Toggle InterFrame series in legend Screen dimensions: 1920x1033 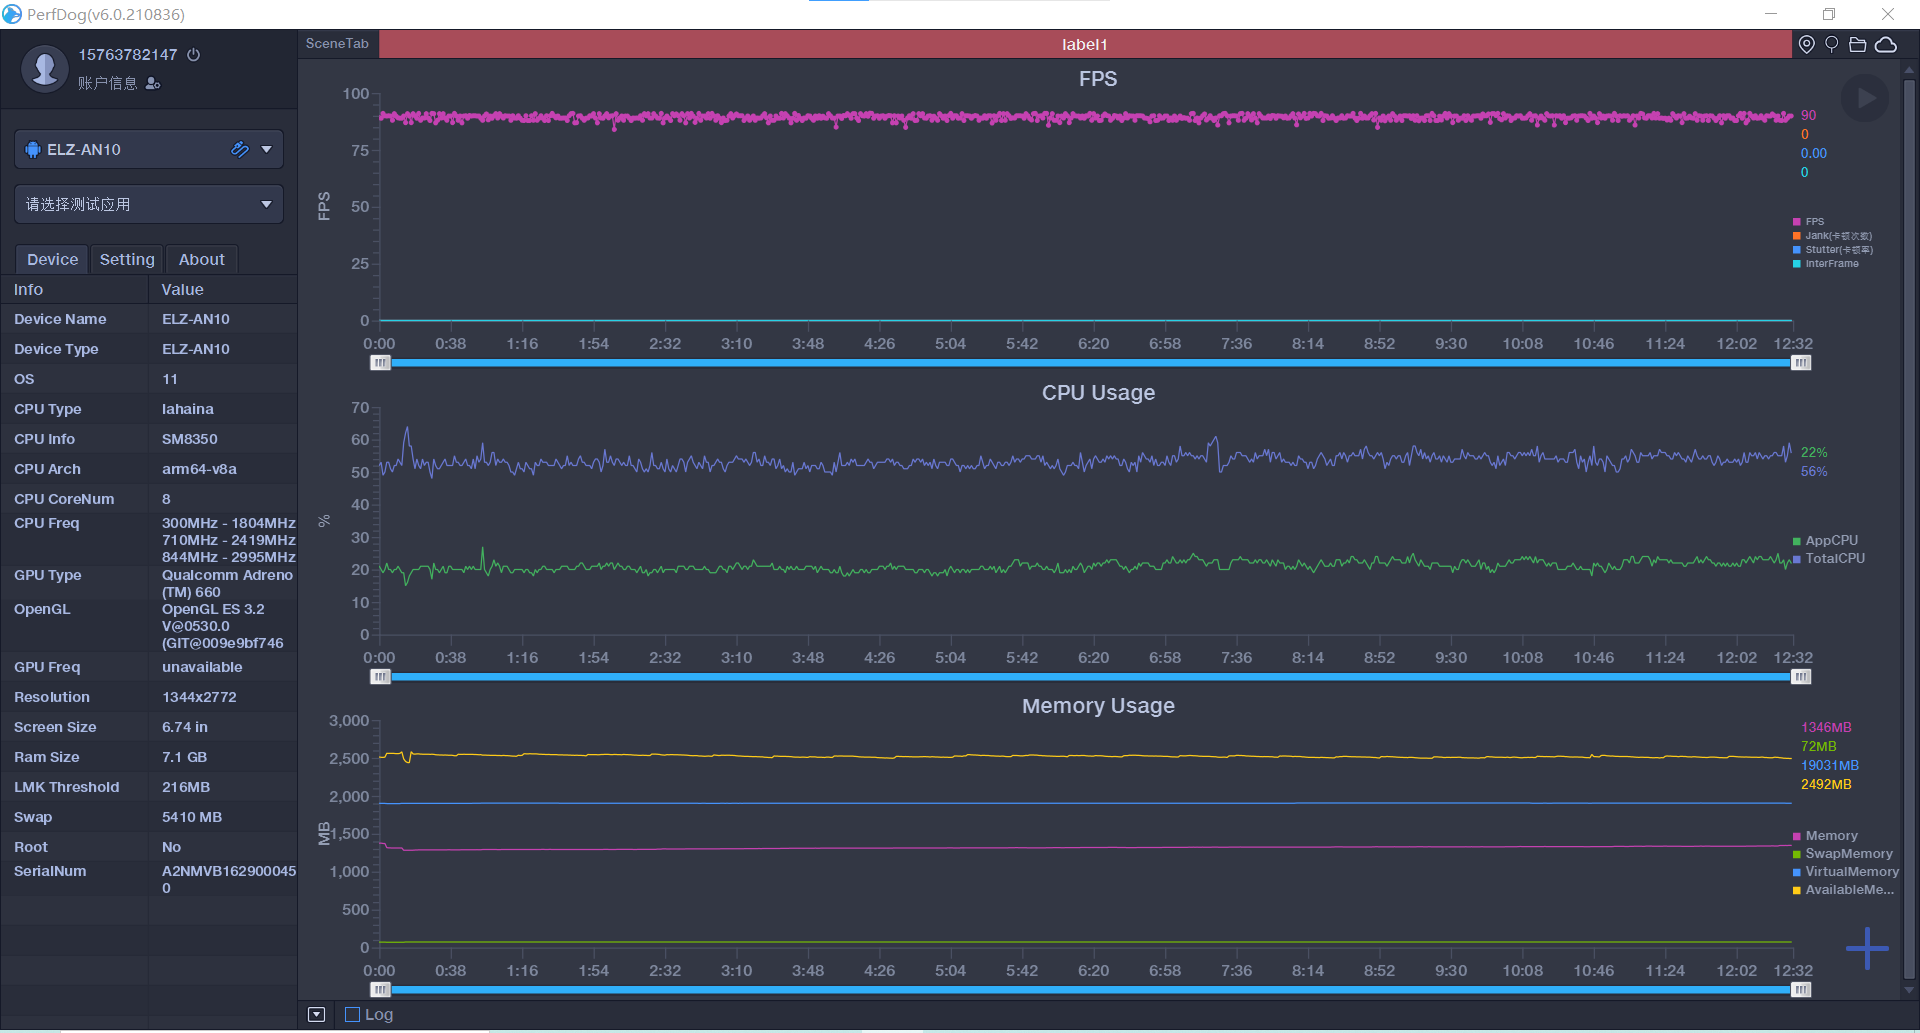tap(1826, 264)
